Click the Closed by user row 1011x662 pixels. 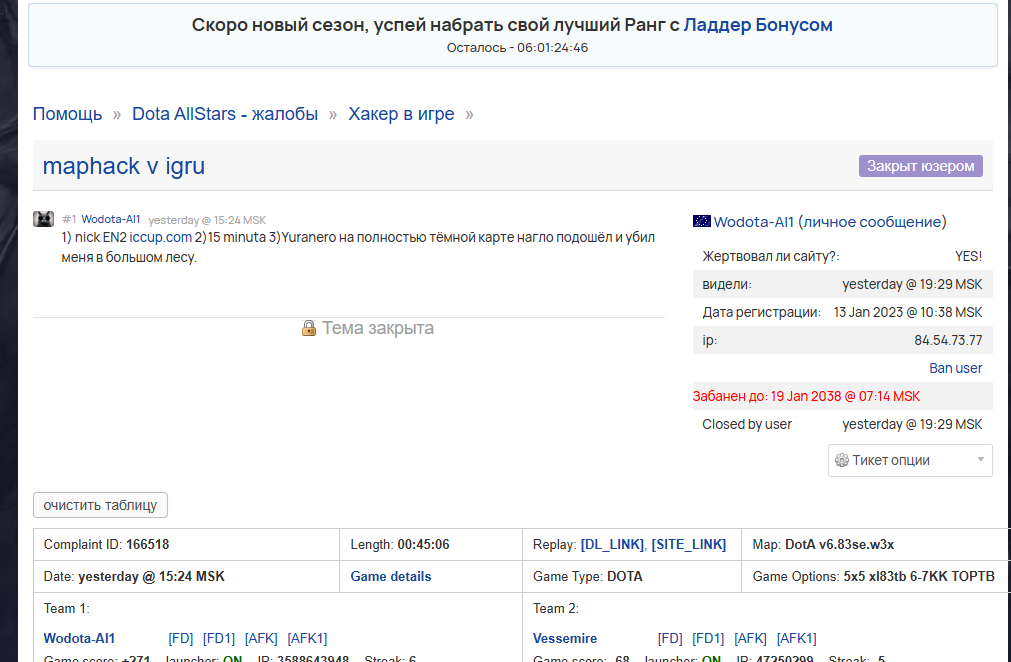point(842,424)
